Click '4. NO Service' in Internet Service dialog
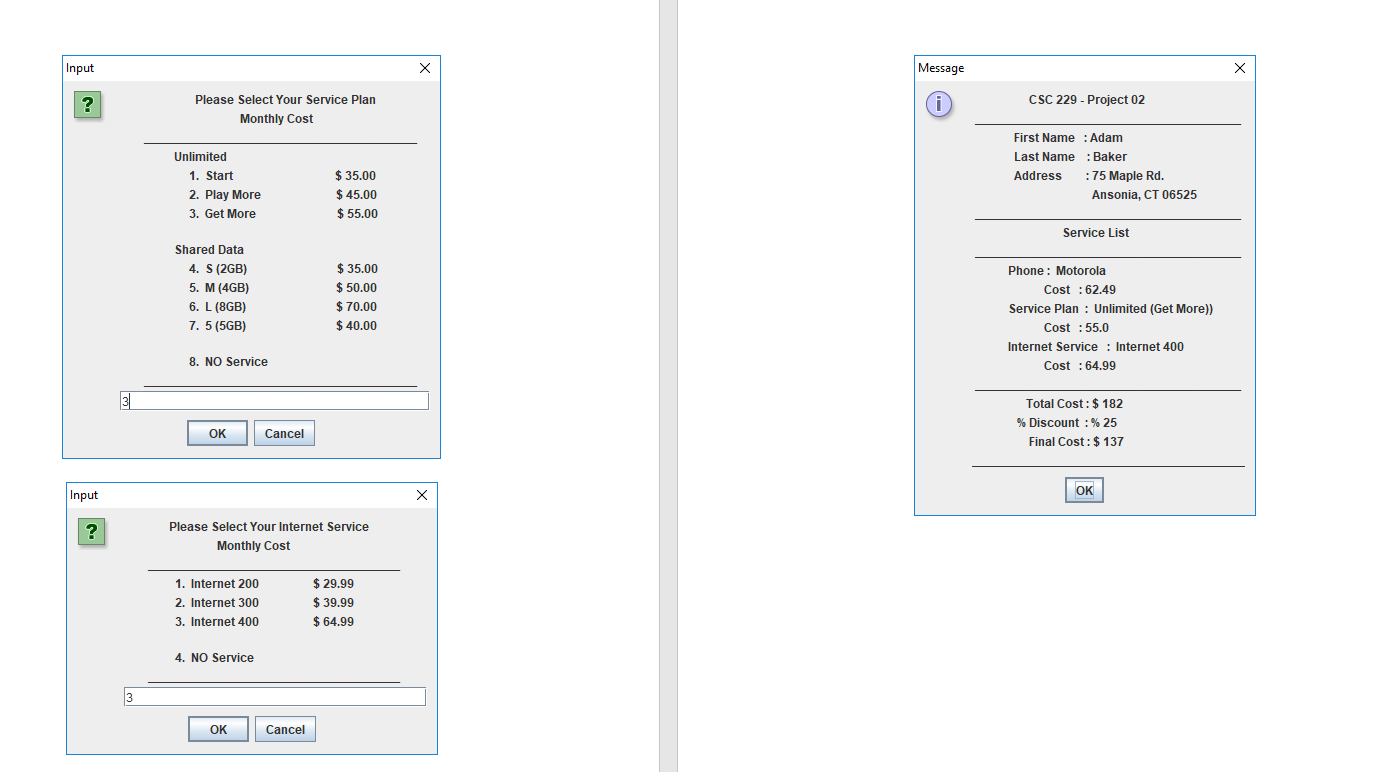This screenshot has width=1384, height=772. pos(215,658)
